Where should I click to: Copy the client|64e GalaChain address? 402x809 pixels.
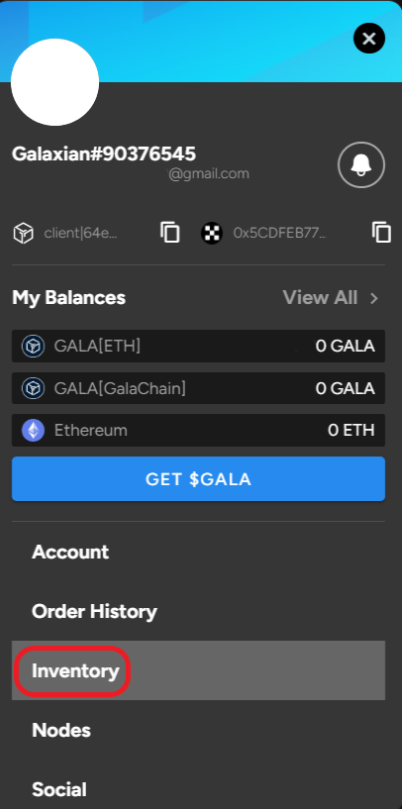tap(170, 233)
